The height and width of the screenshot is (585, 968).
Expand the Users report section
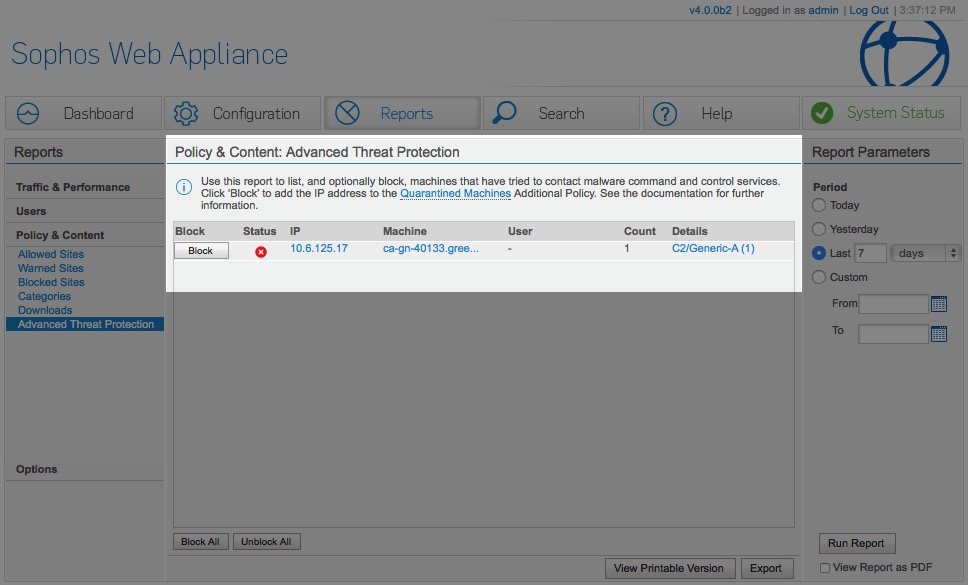[x=31, y=211]
